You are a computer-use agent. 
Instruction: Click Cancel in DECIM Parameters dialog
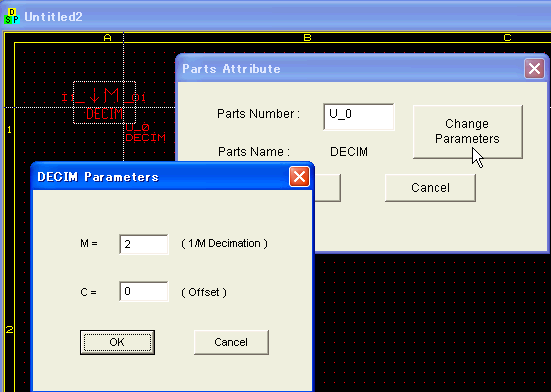click(231, 342)
